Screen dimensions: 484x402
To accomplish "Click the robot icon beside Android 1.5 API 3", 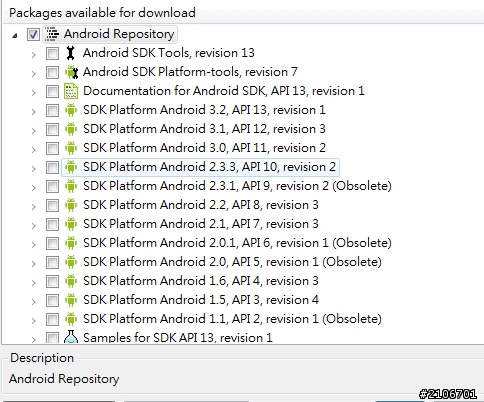I will (x=71, y=300).
